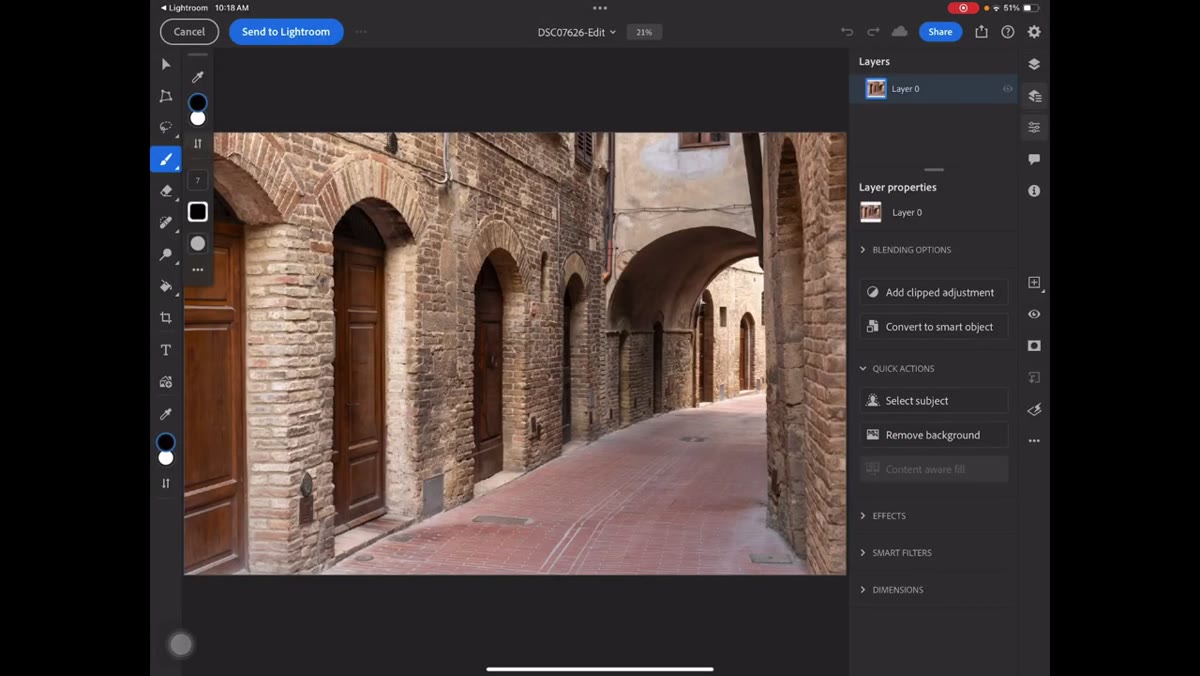1200x676 pixels.
Task: Select the Crop tool
Action: pyautogui.click(x=166, y=318)
